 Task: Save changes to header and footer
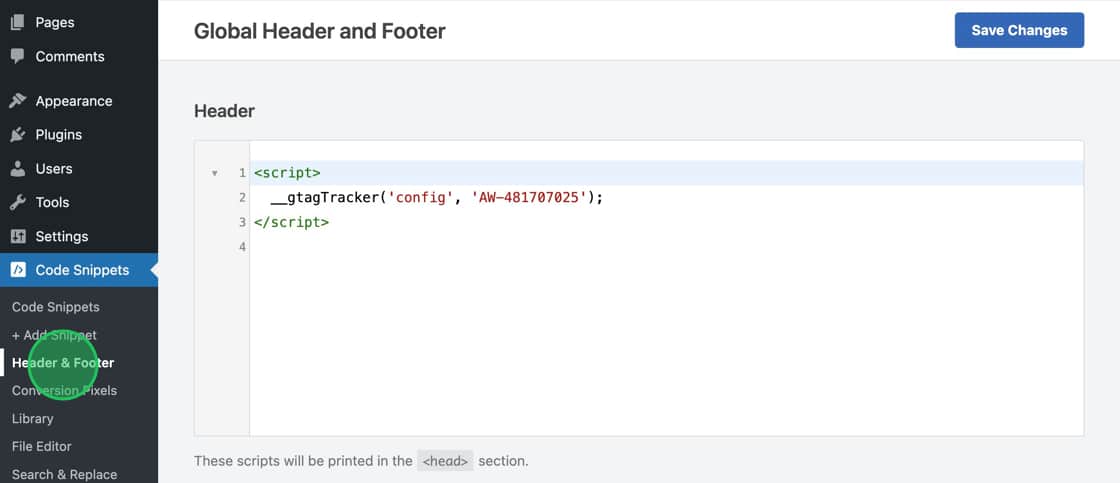click(x=1019, y=30)
